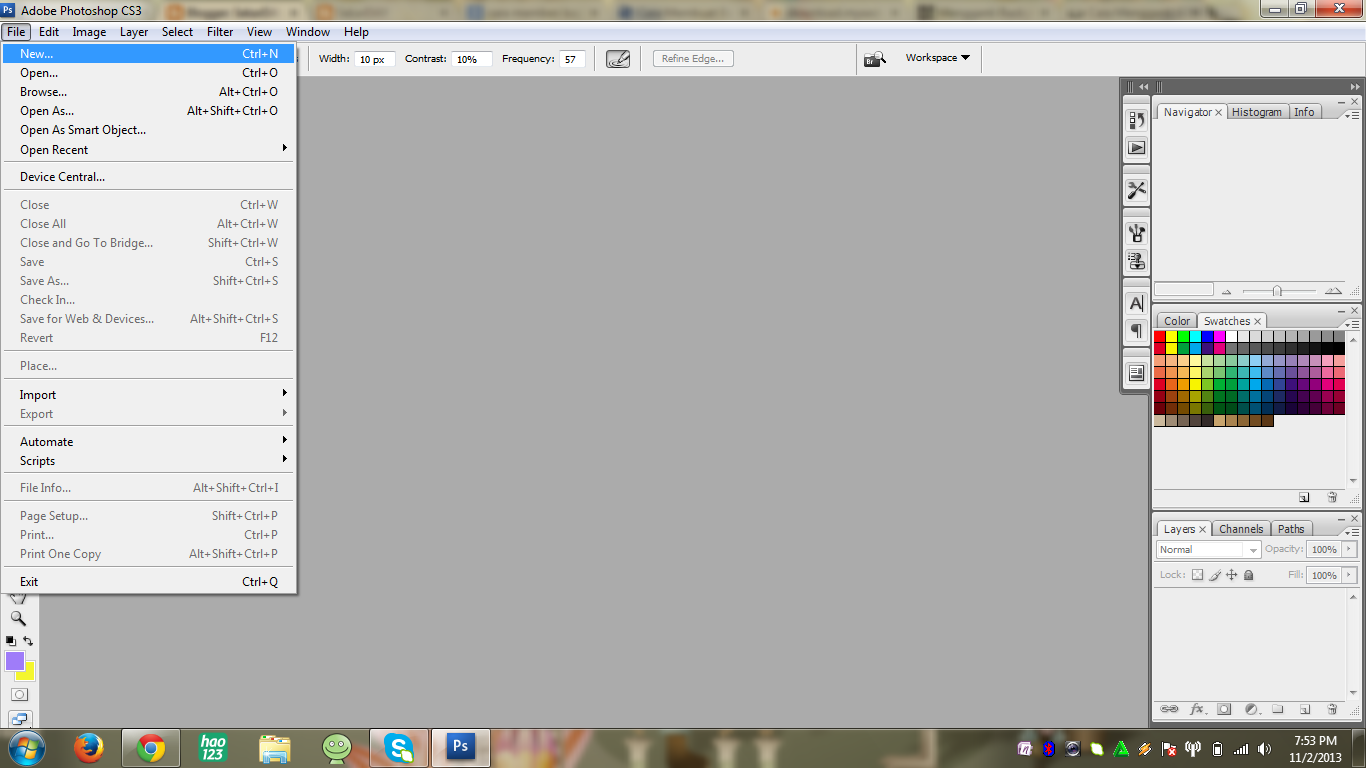Switch to the Paths tab
This screenshot has height=768, width=1366.
coord(1291,529)
